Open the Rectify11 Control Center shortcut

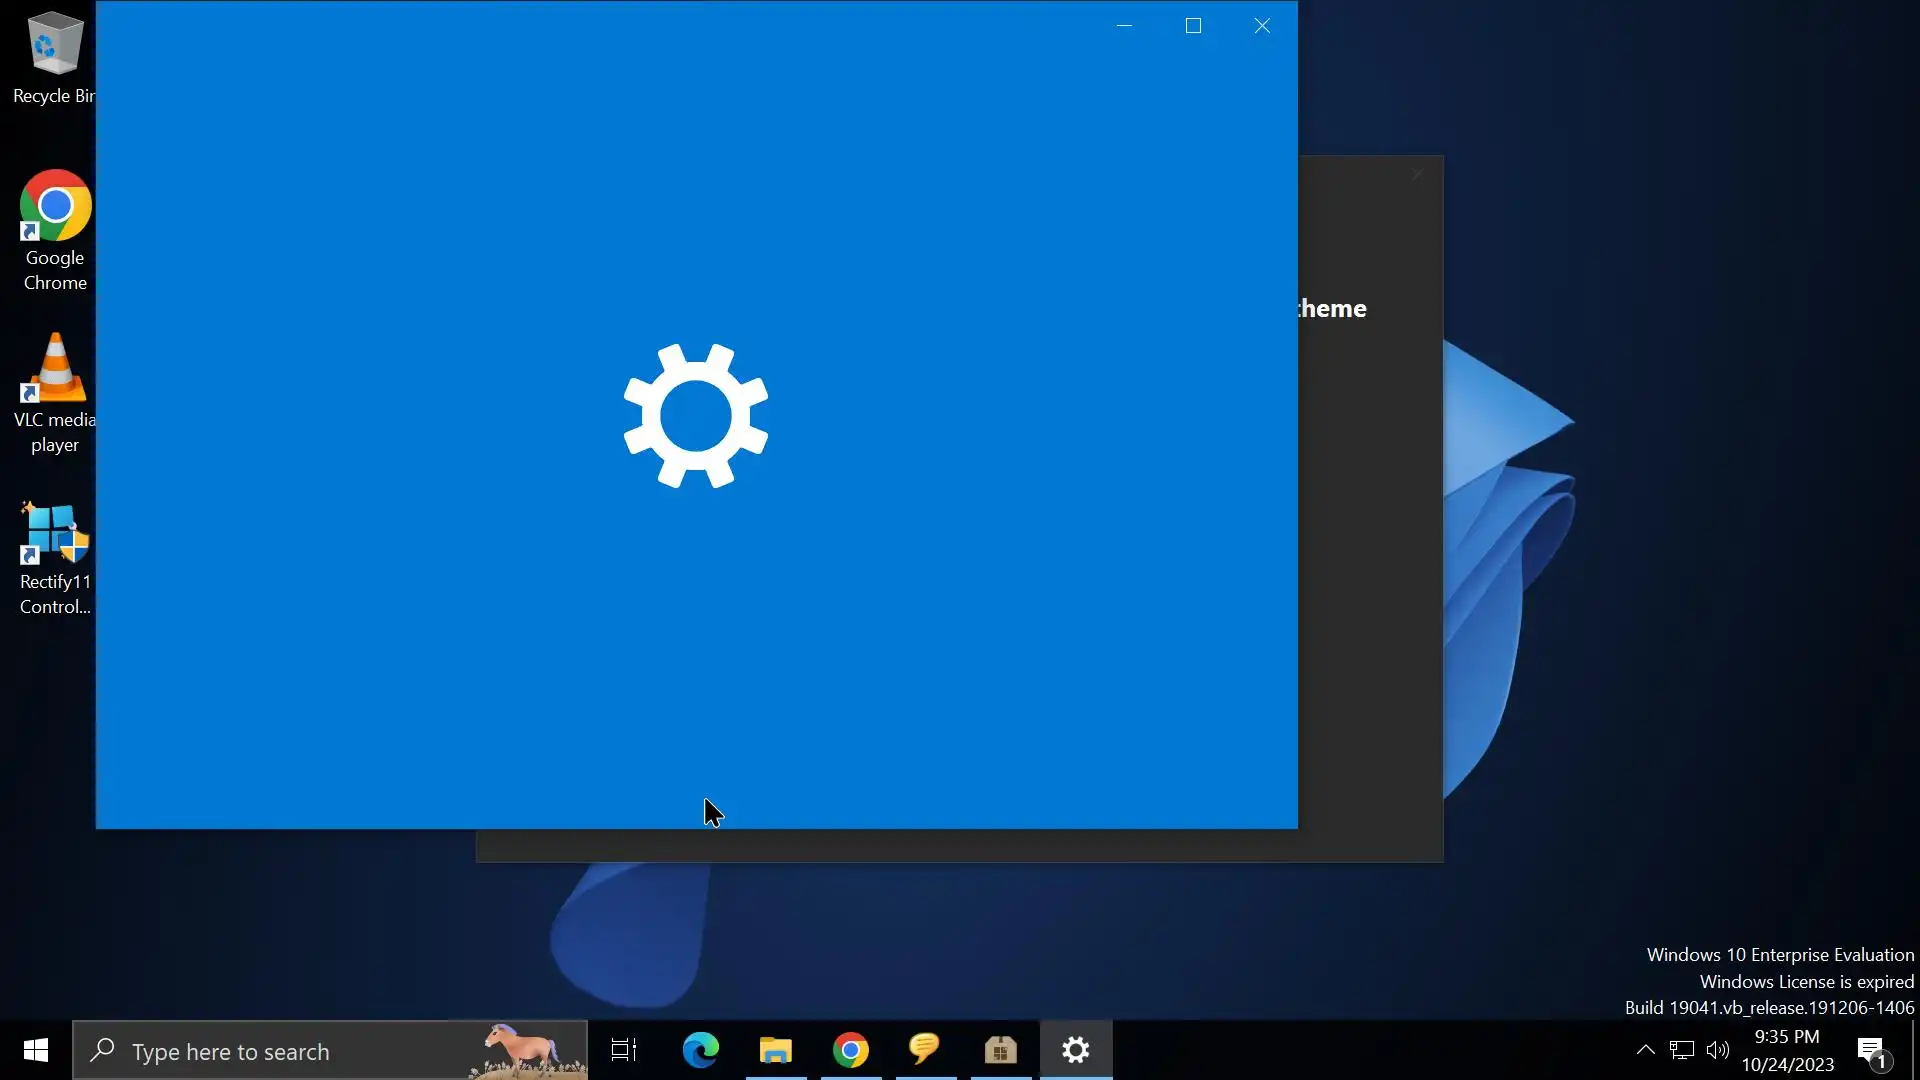[x=55, y=558]
